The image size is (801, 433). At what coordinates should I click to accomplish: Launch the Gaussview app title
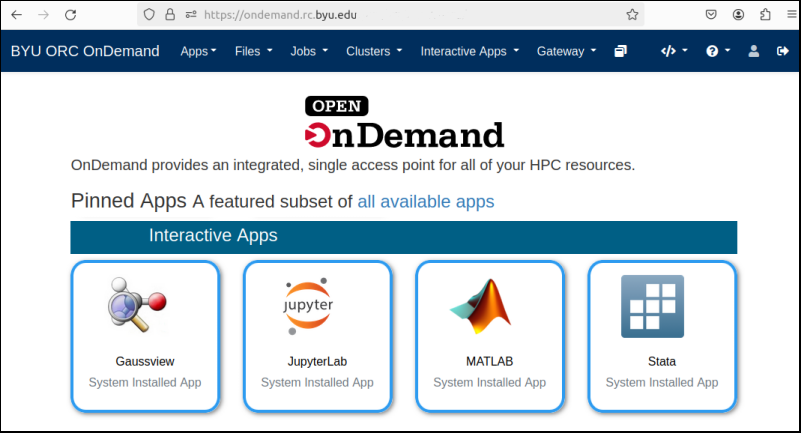(145, 362)
